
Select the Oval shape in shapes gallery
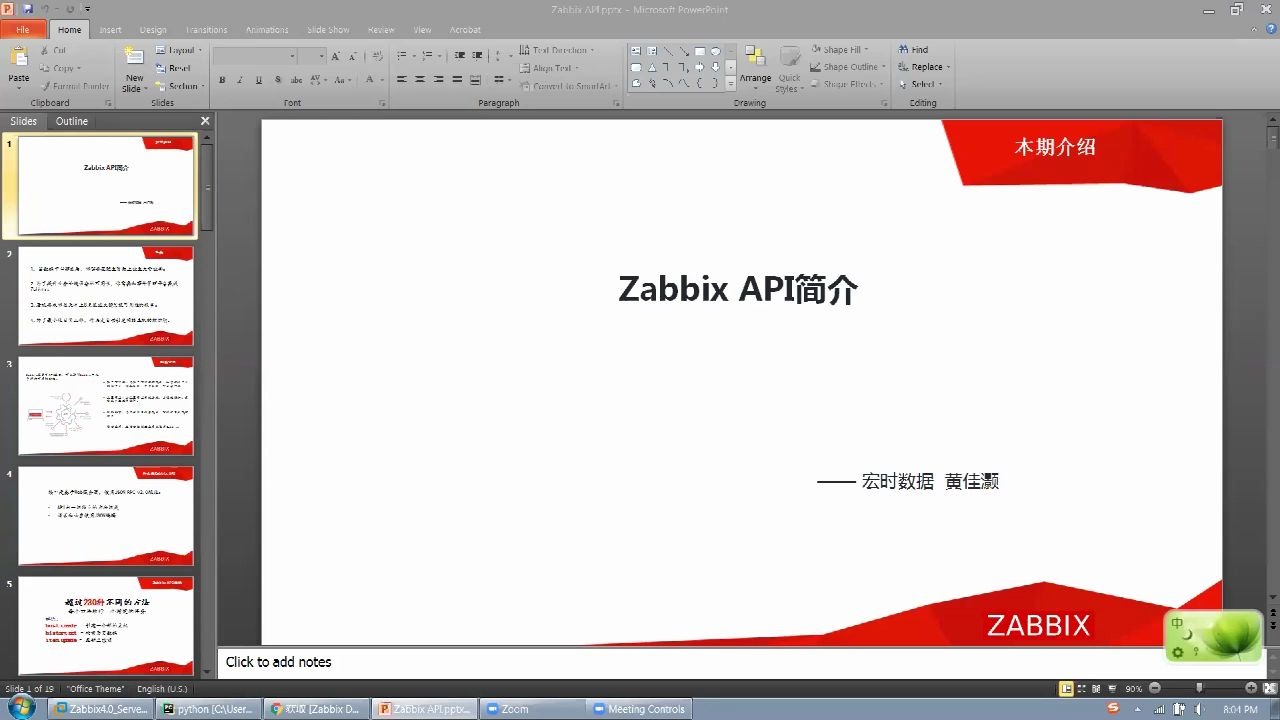click(716, 51)
